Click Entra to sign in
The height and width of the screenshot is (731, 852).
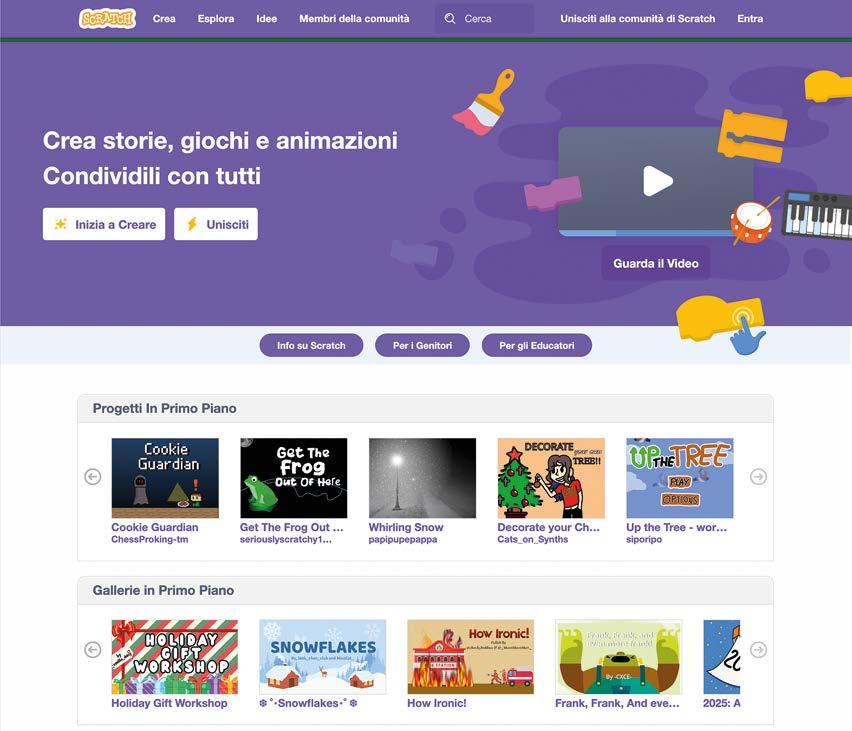[750, 18]
